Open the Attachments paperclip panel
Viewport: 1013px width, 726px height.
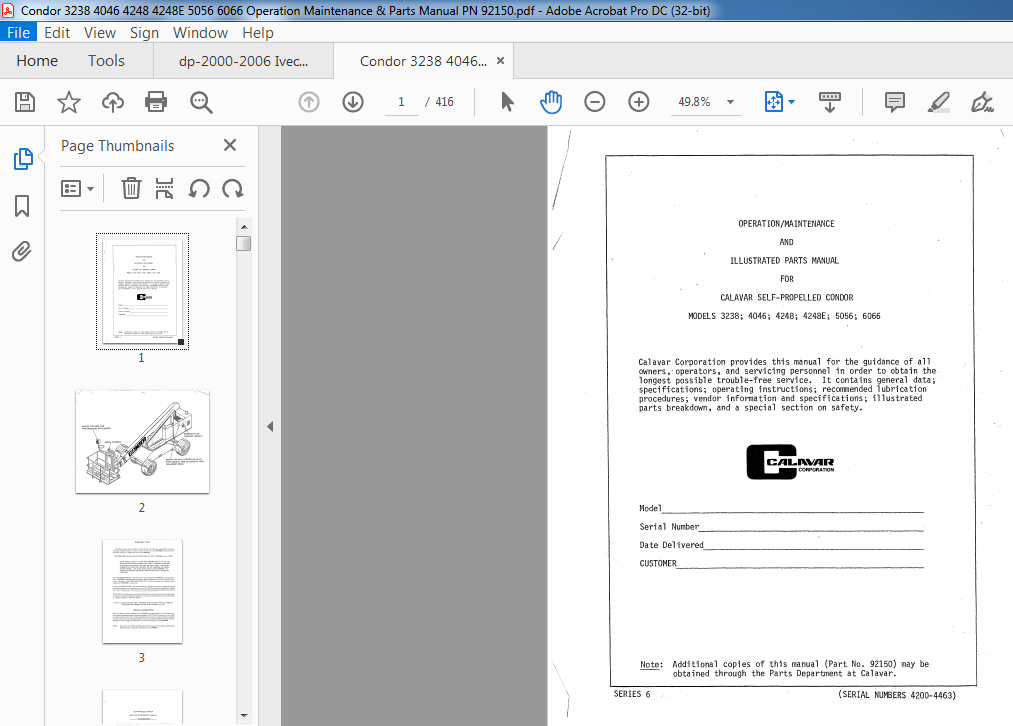[x=21, y=251]
